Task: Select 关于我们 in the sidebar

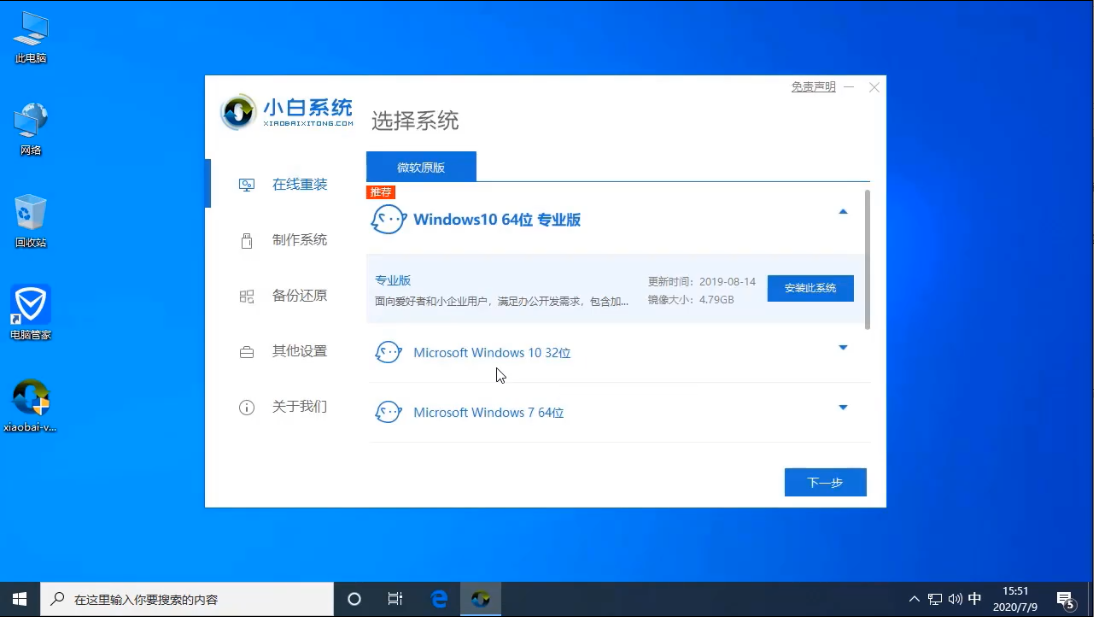Action: pos(245,407)
